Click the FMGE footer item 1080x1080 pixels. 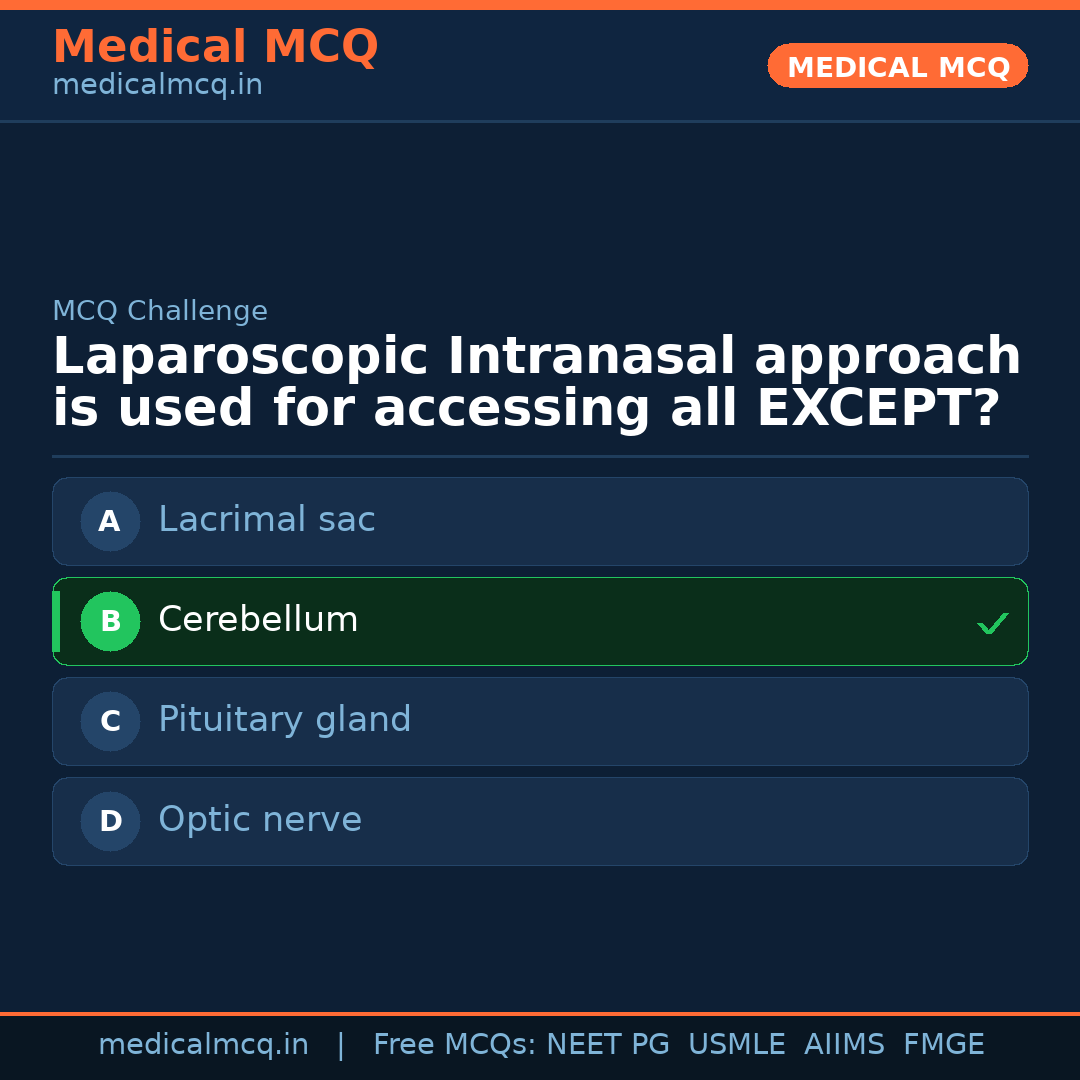[x=944, y=1045]
